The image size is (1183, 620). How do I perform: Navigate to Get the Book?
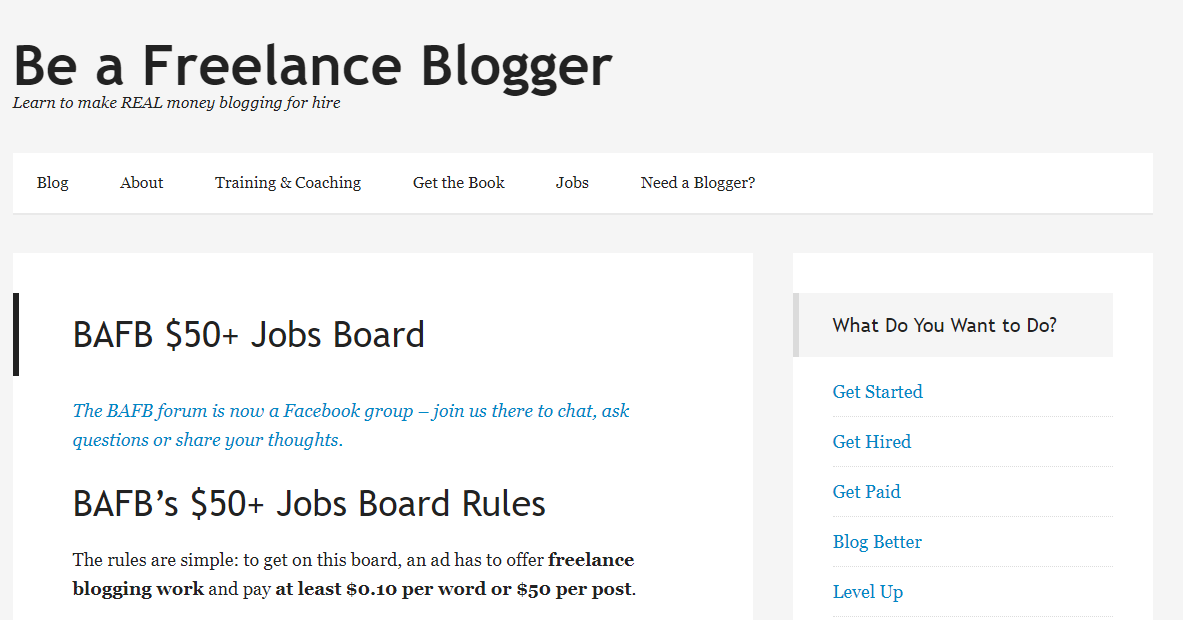point(458,182)
